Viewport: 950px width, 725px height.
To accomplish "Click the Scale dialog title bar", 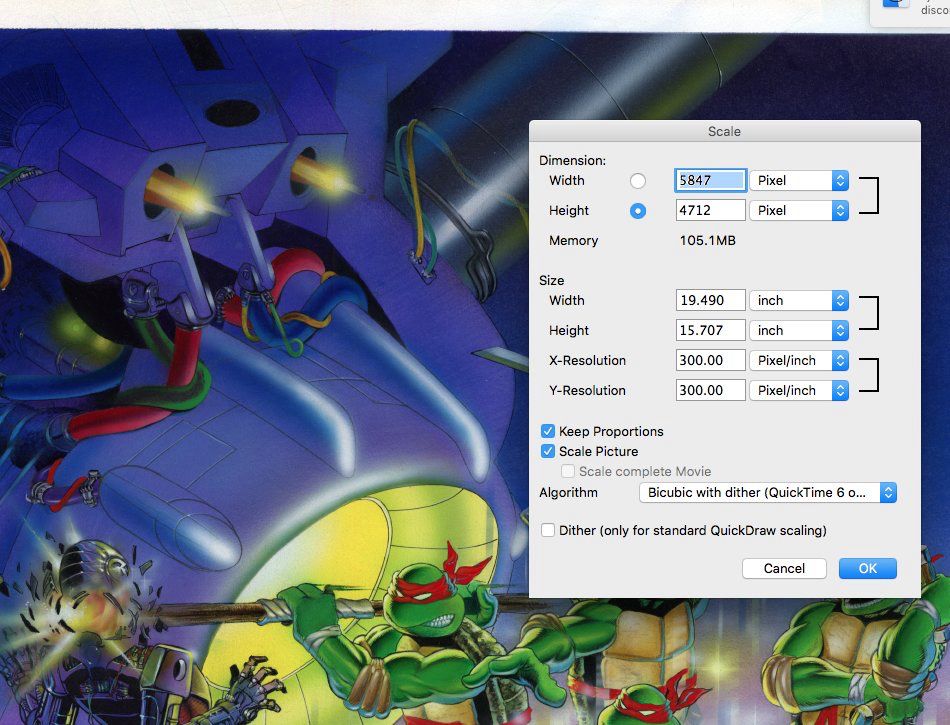I will (725, 131).
